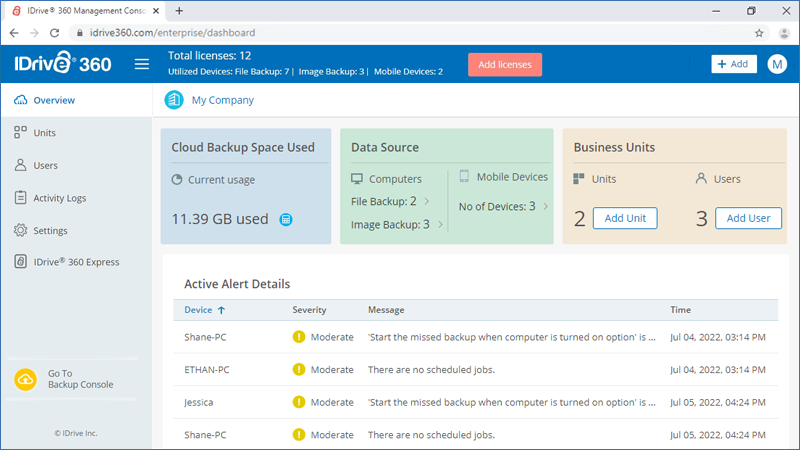Sort by Device column header
800x450 pixels.
click(x=198, y=310)
